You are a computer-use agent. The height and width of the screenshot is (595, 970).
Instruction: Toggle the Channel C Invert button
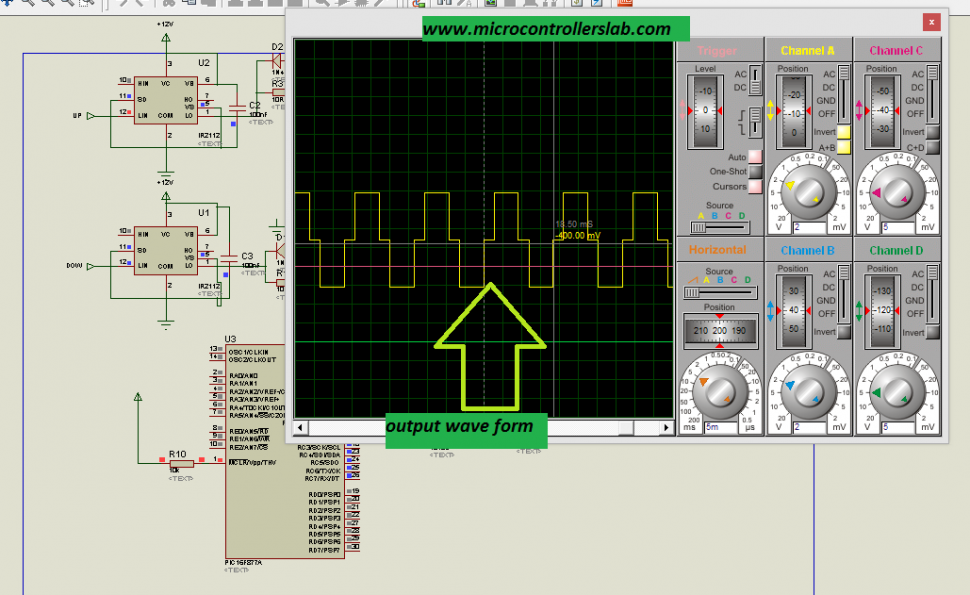coord(933,132)
